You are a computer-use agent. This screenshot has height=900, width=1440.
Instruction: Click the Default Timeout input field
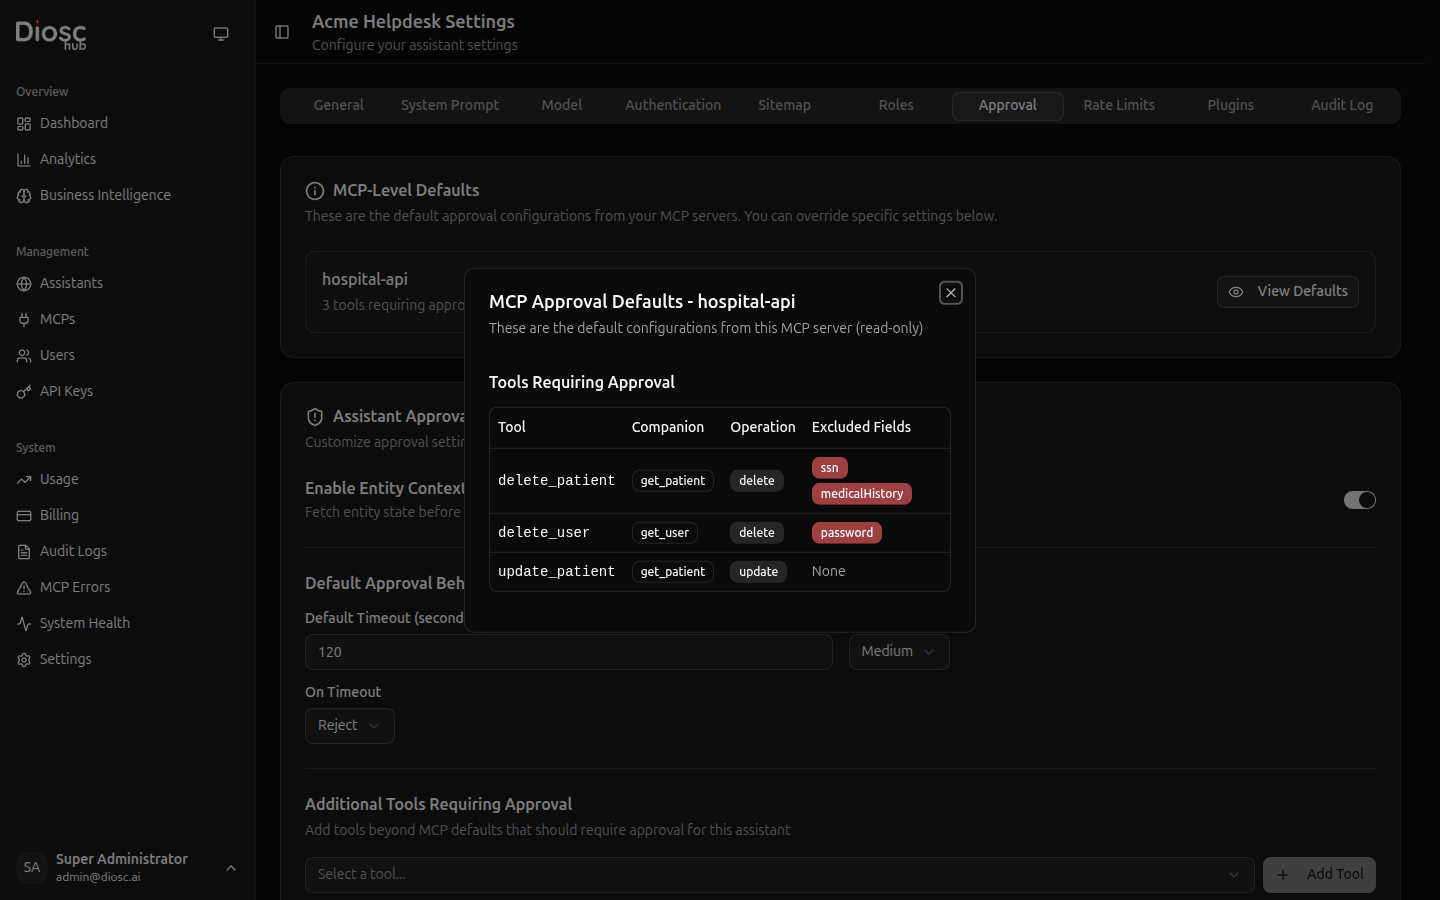click(568, 652)
